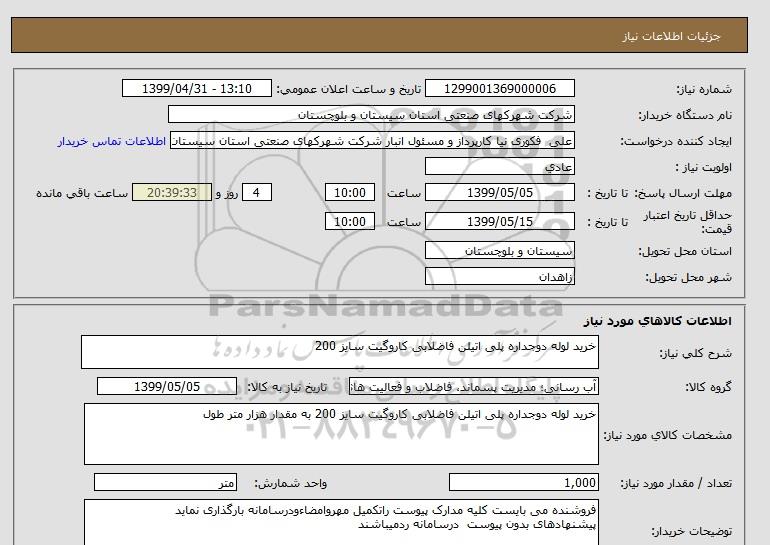Open the اطلاعات تماس خریدار link
Viewport: 770px width, 545px height.
[111, 141]
